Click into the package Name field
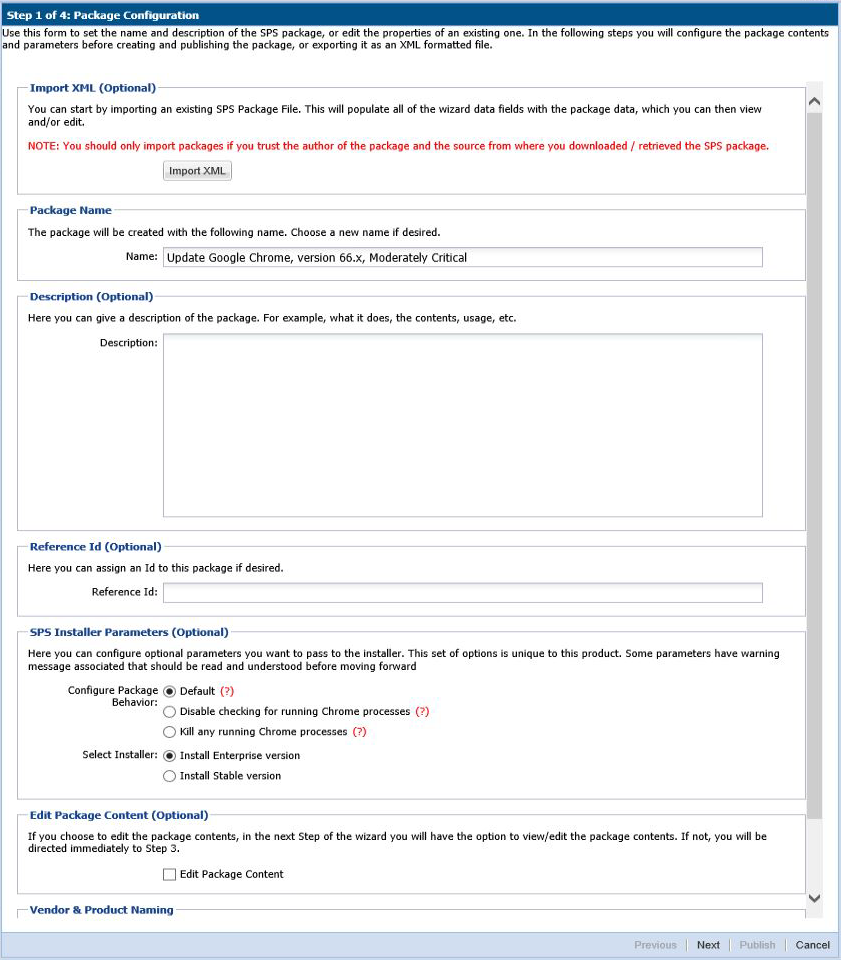This screenshot has width=841, height=960. (462, 258)
